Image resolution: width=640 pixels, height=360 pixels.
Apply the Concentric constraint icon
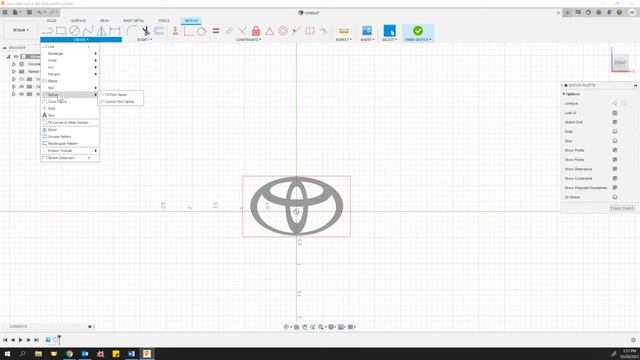point(283,31)
